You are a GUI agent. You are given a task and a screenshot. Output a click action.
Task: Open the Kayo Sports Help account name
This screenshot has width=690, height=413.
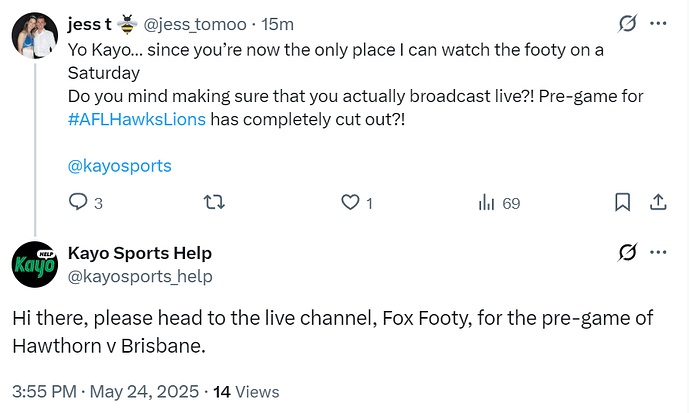139,253
